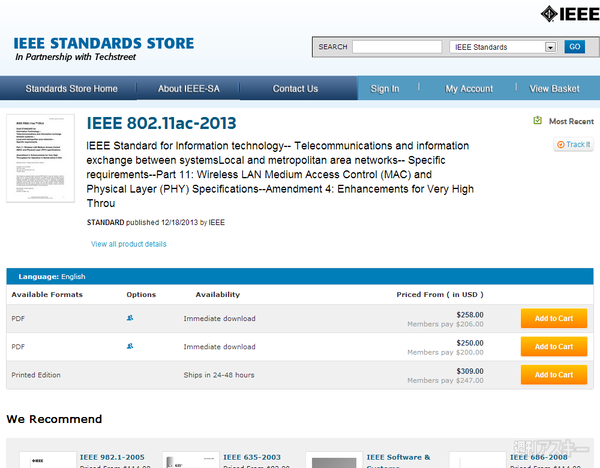Click the Printed Edition format label
This screenshot has width=600, height=468.
tap(36, 375)
